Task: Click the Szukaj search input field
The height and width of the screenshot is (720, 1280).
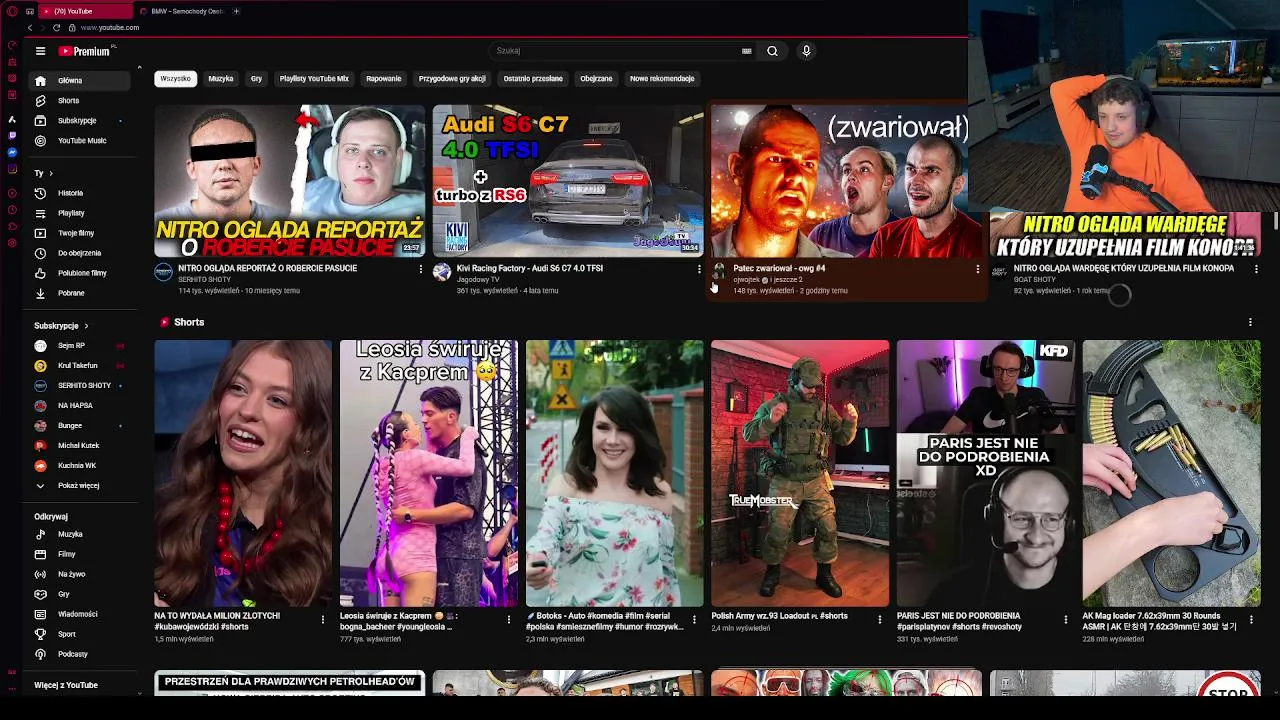Action: 612,51
